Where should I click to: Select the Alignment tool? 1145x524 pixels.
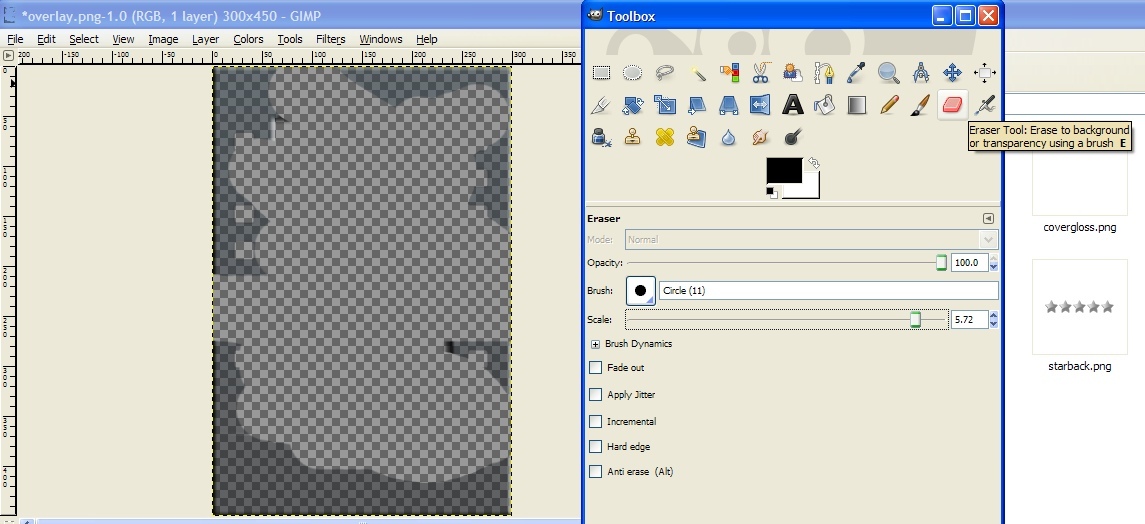984,72
